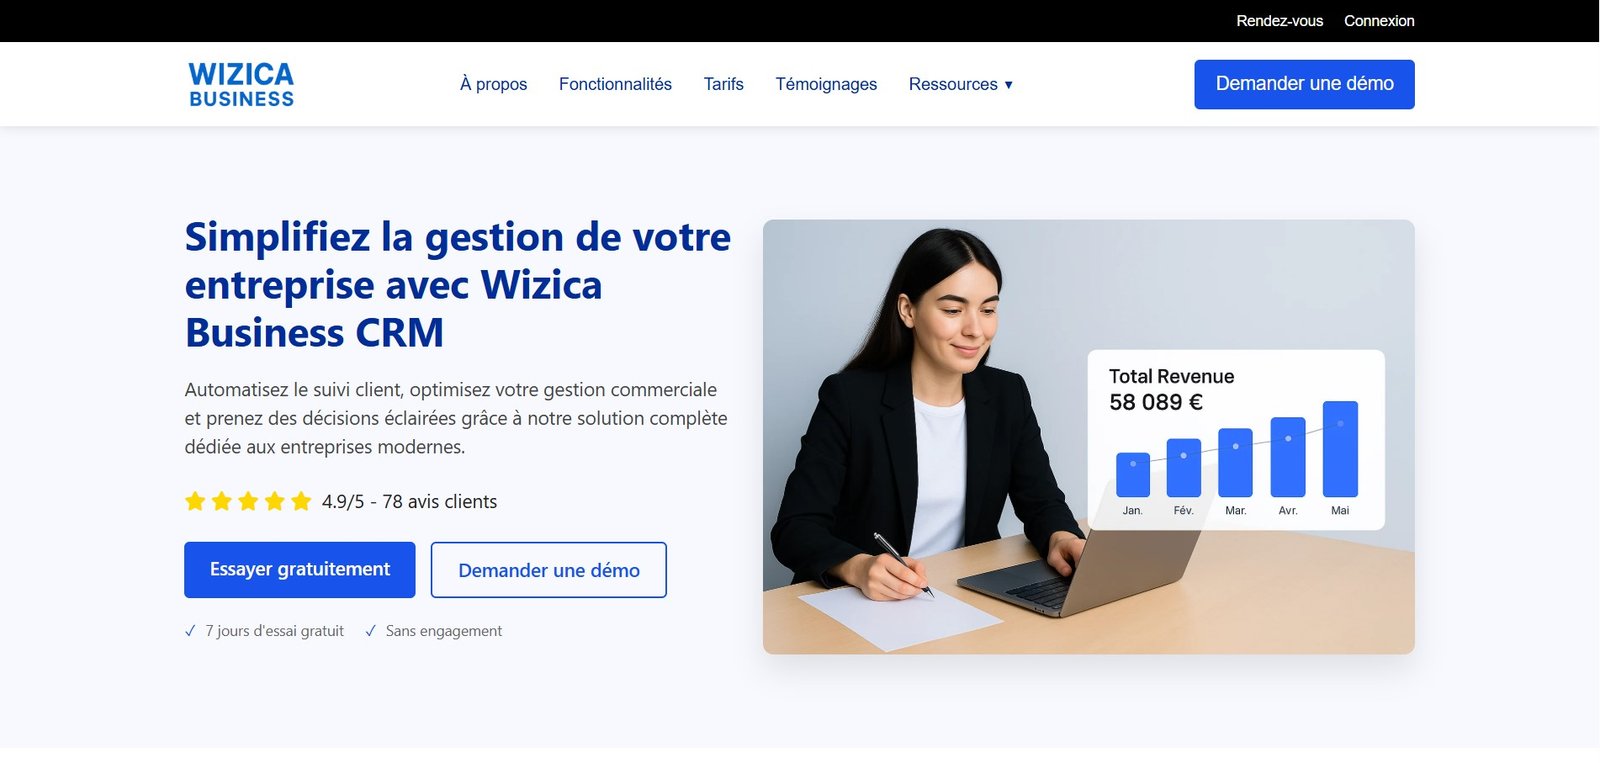Click the first yellow rating star
Screen dimensions: 1600x763
[195, 501]
